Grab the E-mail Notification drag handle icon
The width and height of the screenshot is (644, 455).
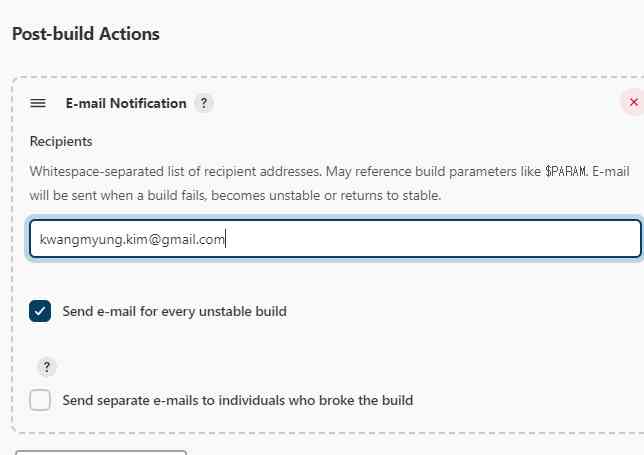tap(38, 103)
